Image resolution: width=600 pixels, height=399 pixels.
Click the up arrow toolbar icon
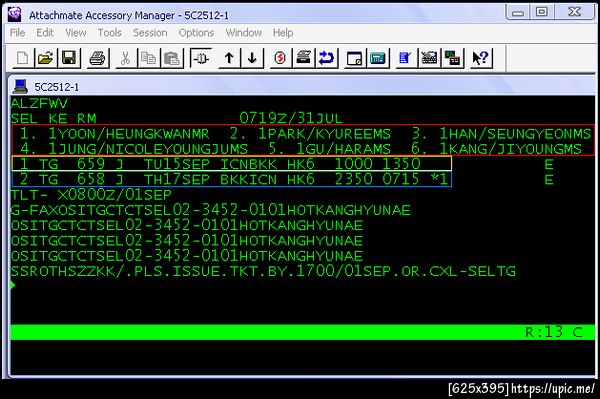pos(229,59)
